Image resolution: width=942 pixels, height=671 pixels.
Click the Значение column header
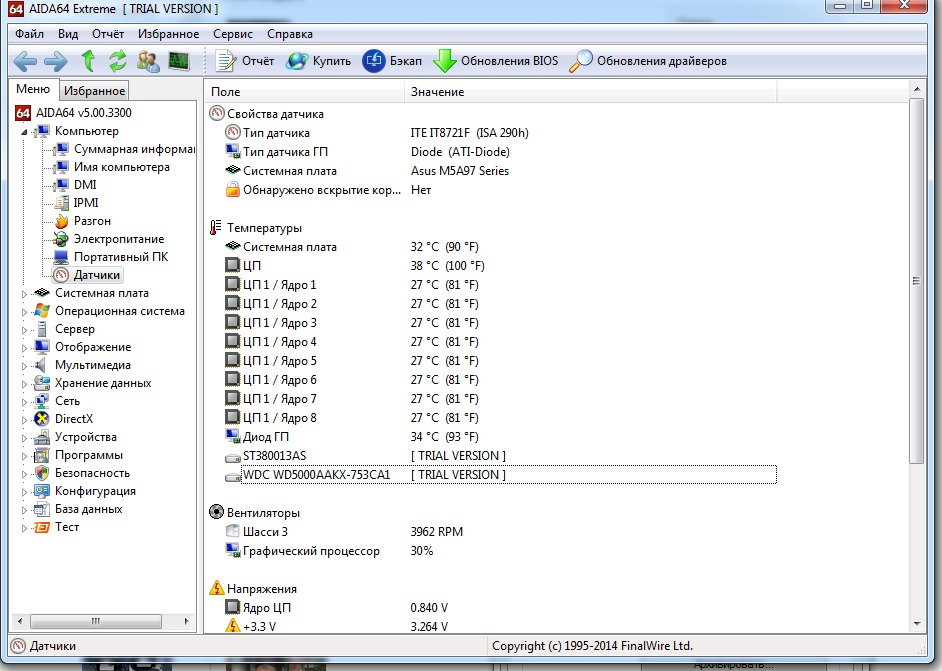(x=438, y=92)
